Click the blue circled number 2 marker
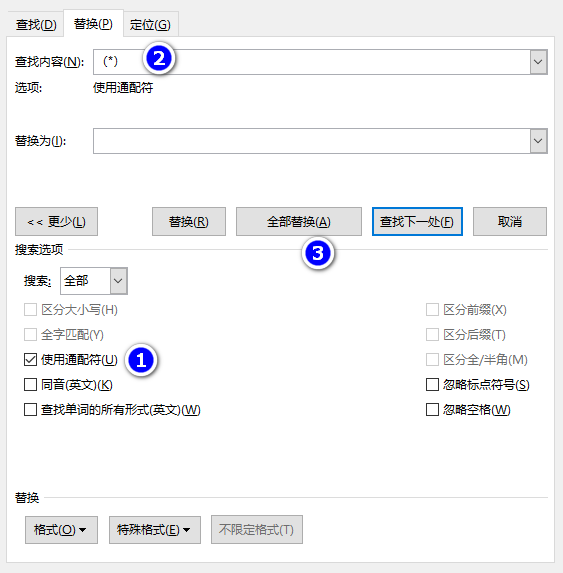 point(159,58)
